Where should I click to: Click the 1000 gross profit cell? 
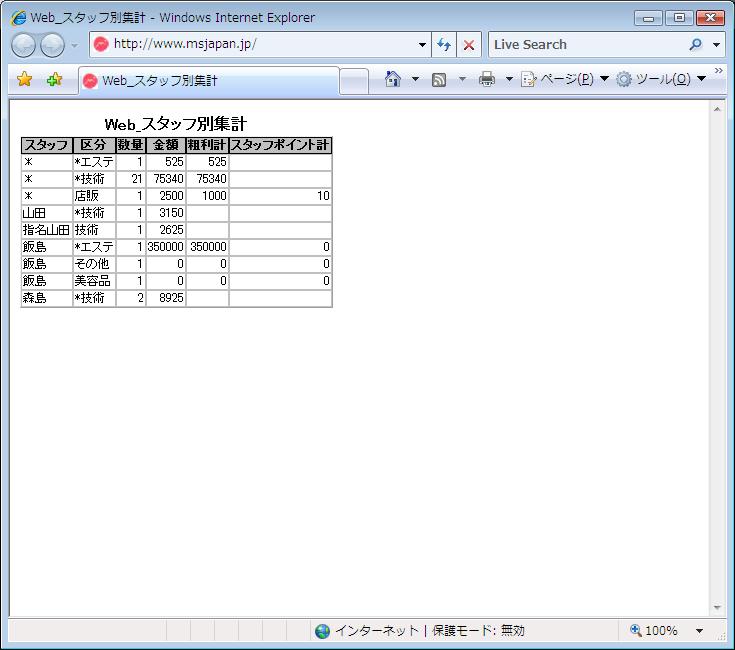point(207,195)
